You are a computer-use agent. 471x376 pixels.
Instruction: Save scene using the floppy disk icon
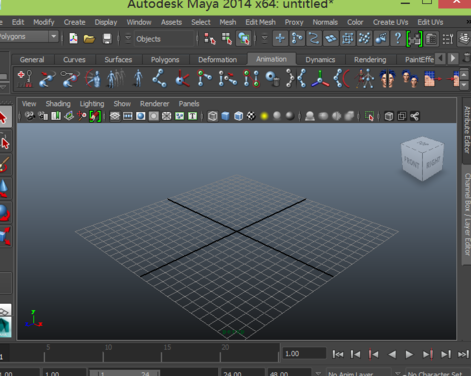pyautogui.click(x=107, y=39)
